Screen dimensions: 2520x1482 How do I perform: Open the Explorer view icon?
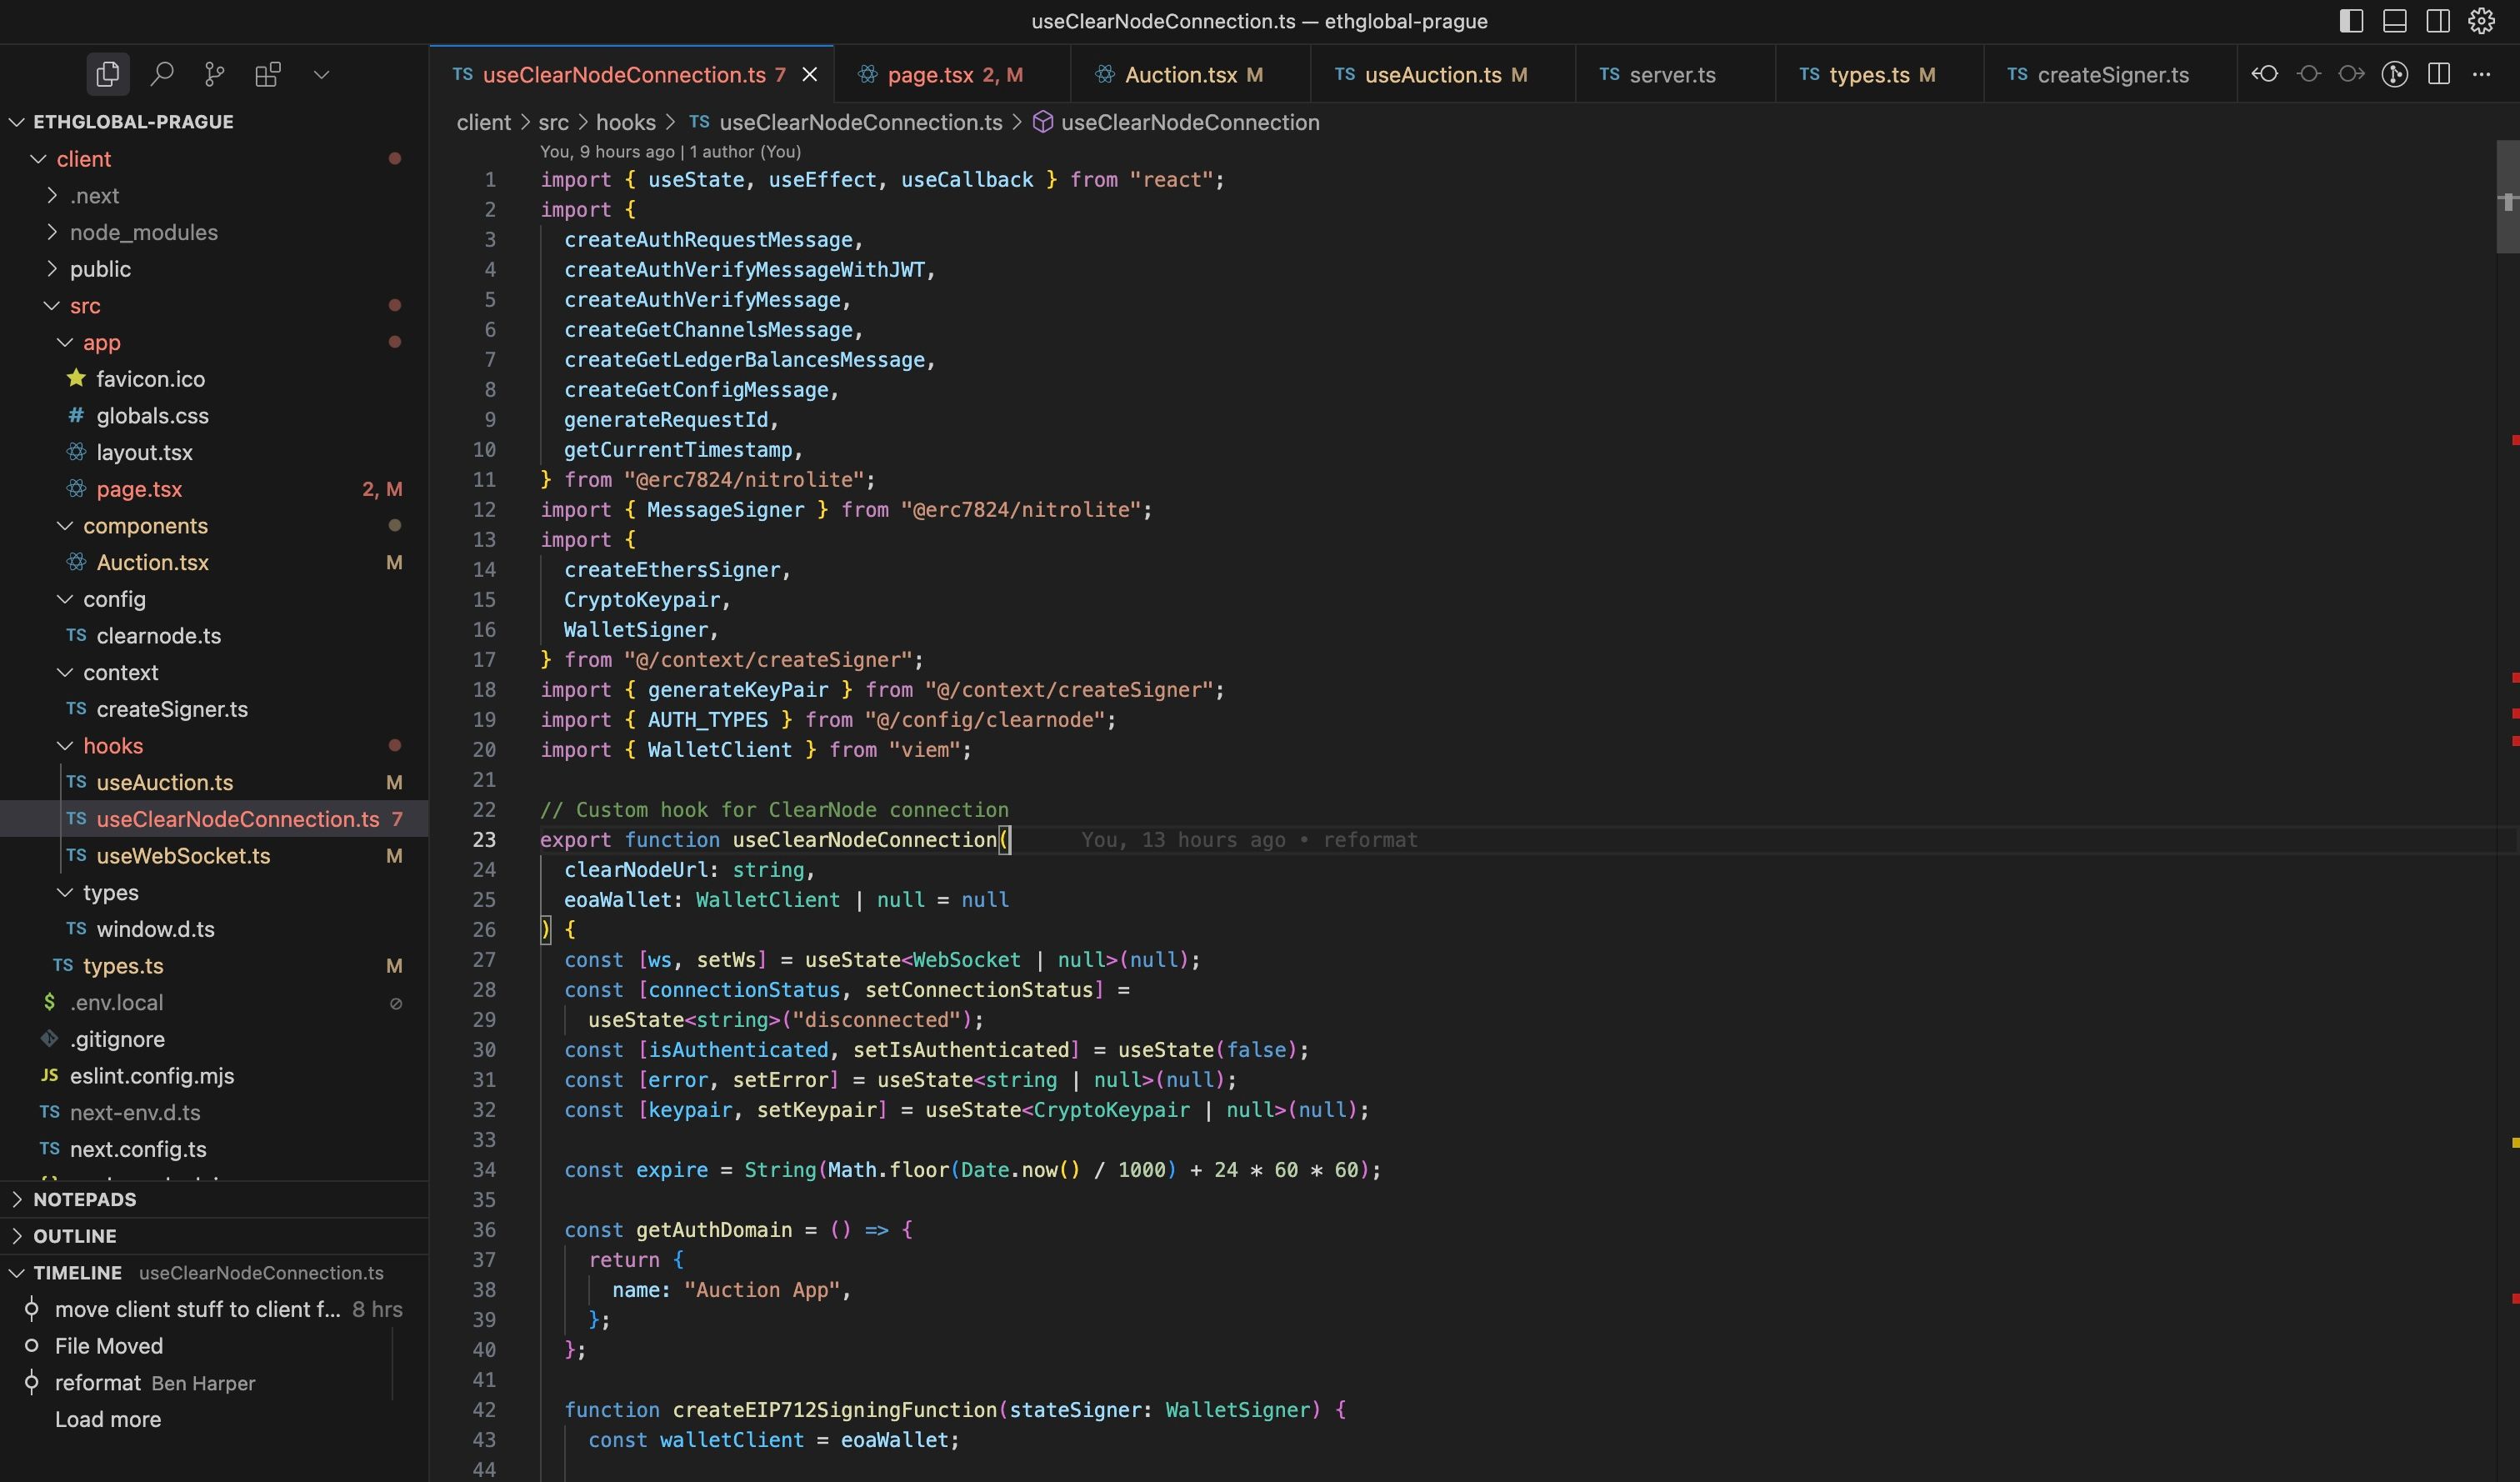tap(107, 74)
